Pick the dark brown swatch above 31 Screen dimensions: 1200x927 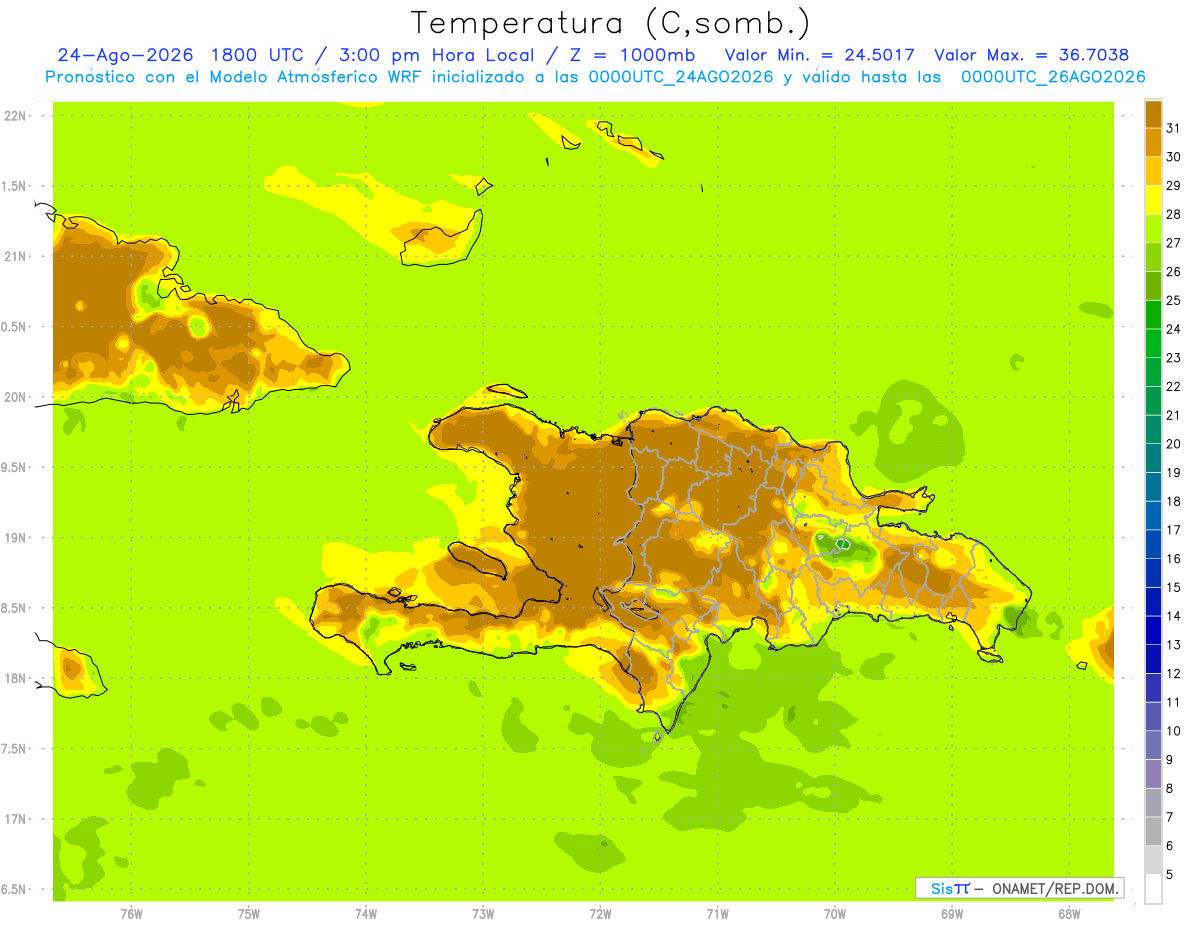(x=1153, y=114)
